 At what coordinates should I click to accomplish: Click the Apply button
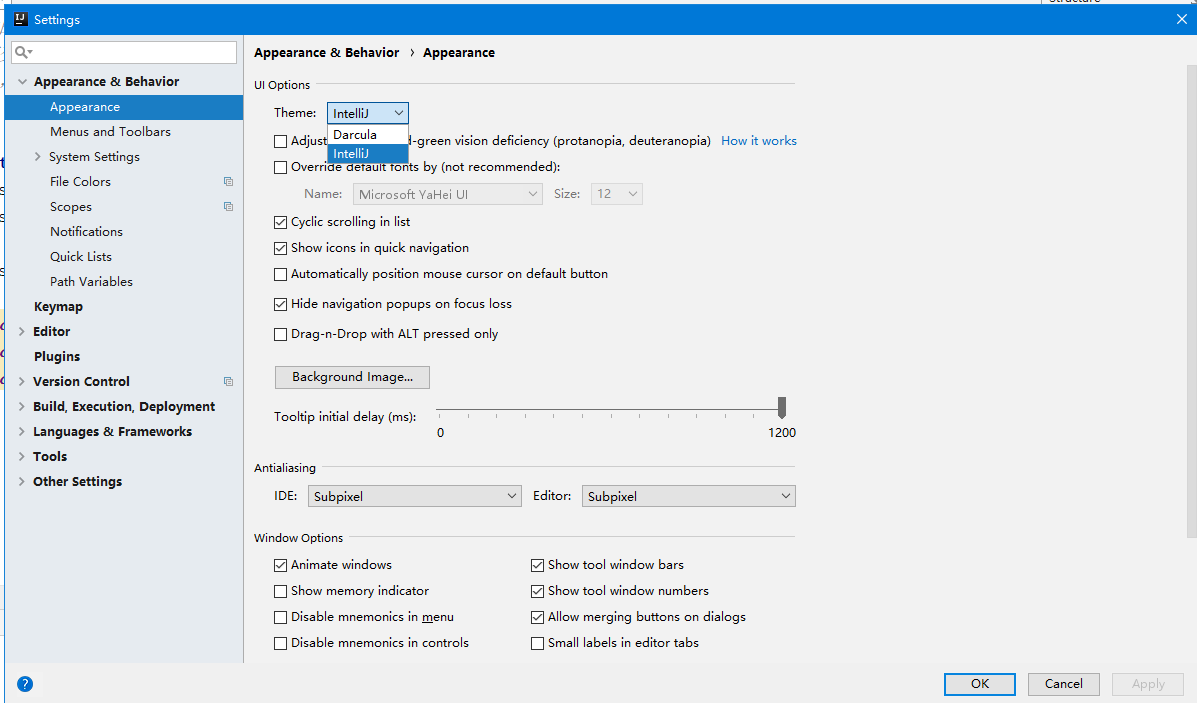1147,684
